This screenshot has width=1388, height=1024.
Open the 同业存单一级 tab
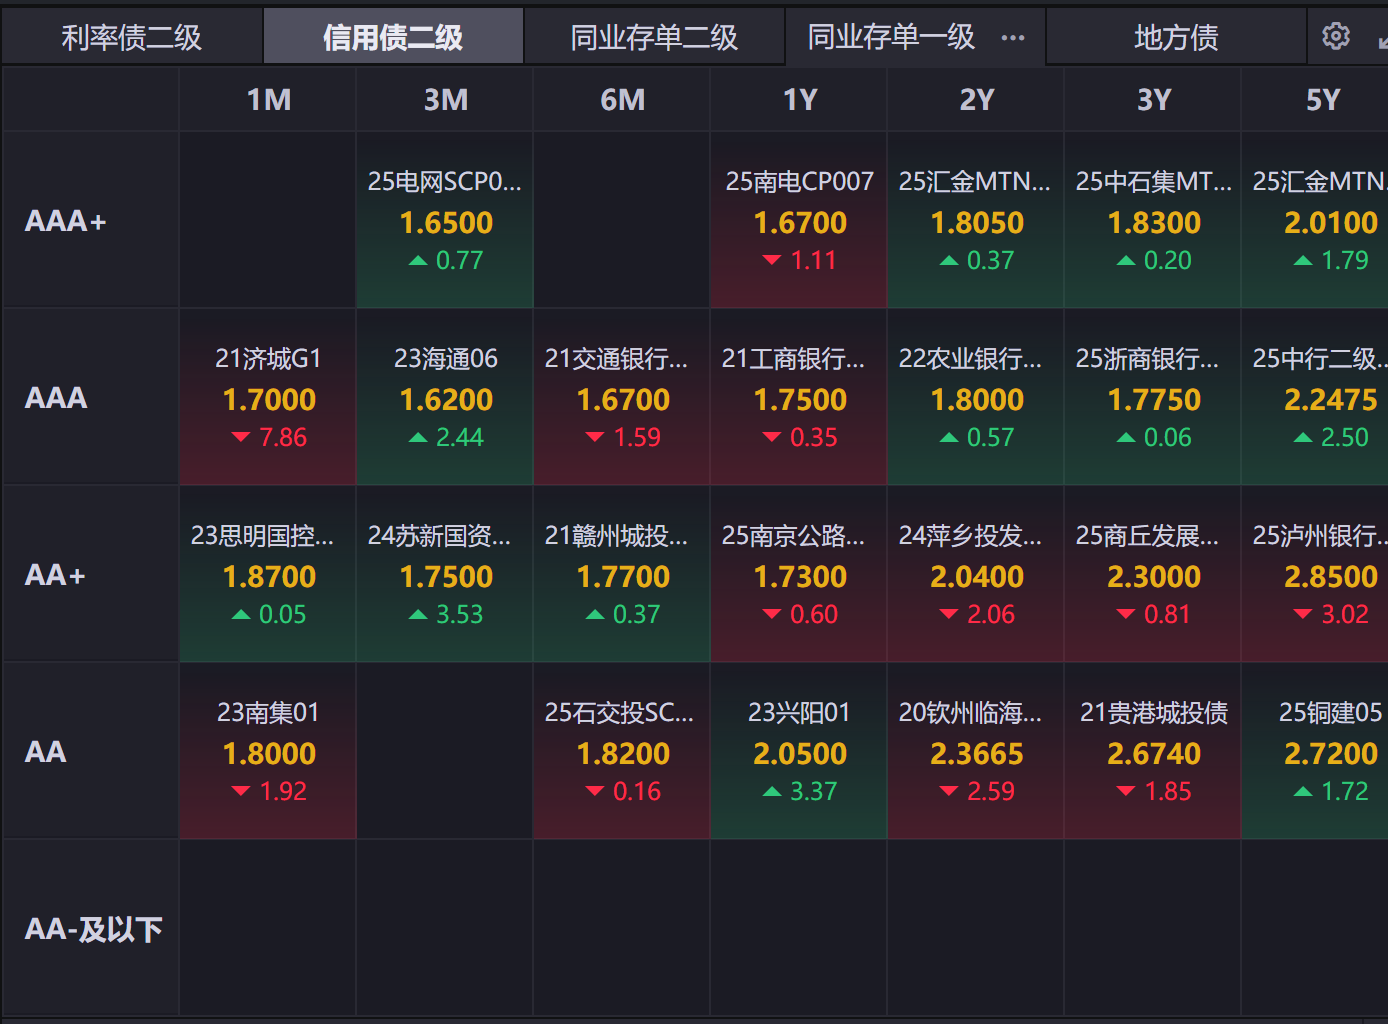891,38
